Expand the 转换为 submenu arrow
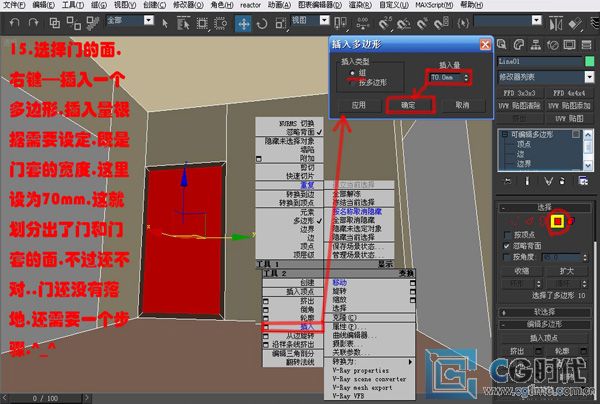This screenshot has width=600, height=404. coord(410,362)
